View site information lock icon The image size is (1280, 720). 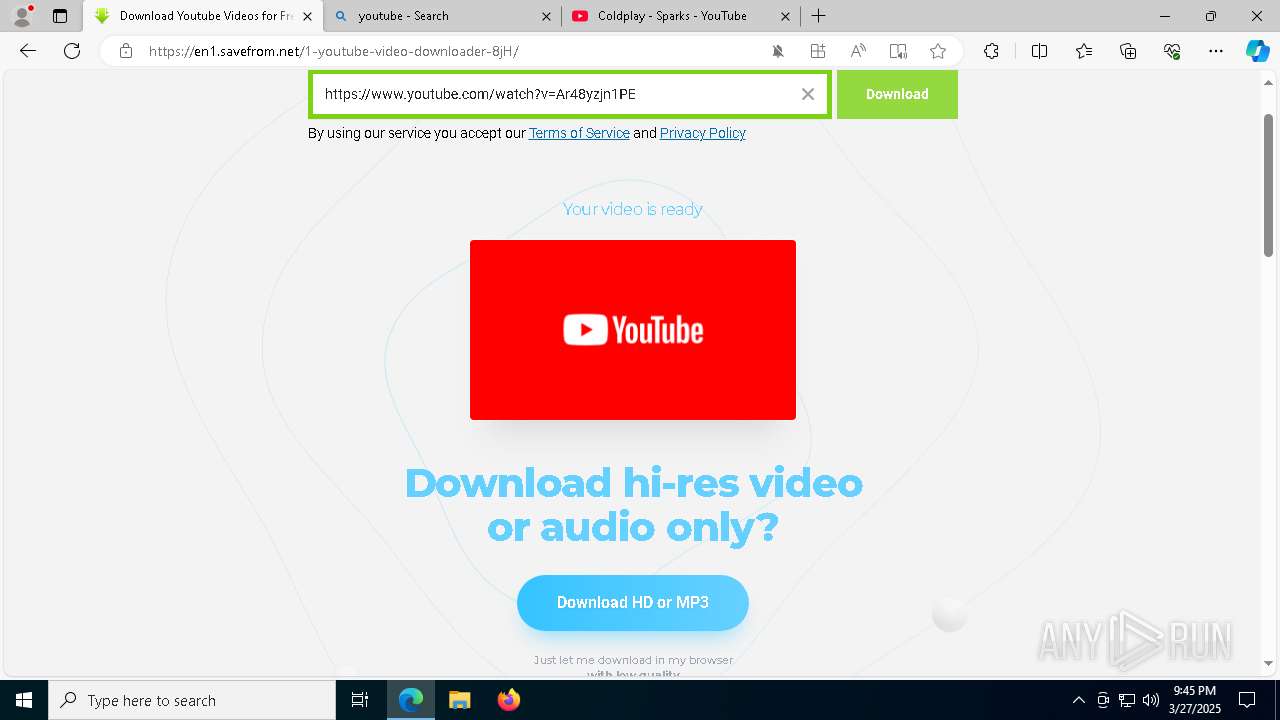point(125,51)
